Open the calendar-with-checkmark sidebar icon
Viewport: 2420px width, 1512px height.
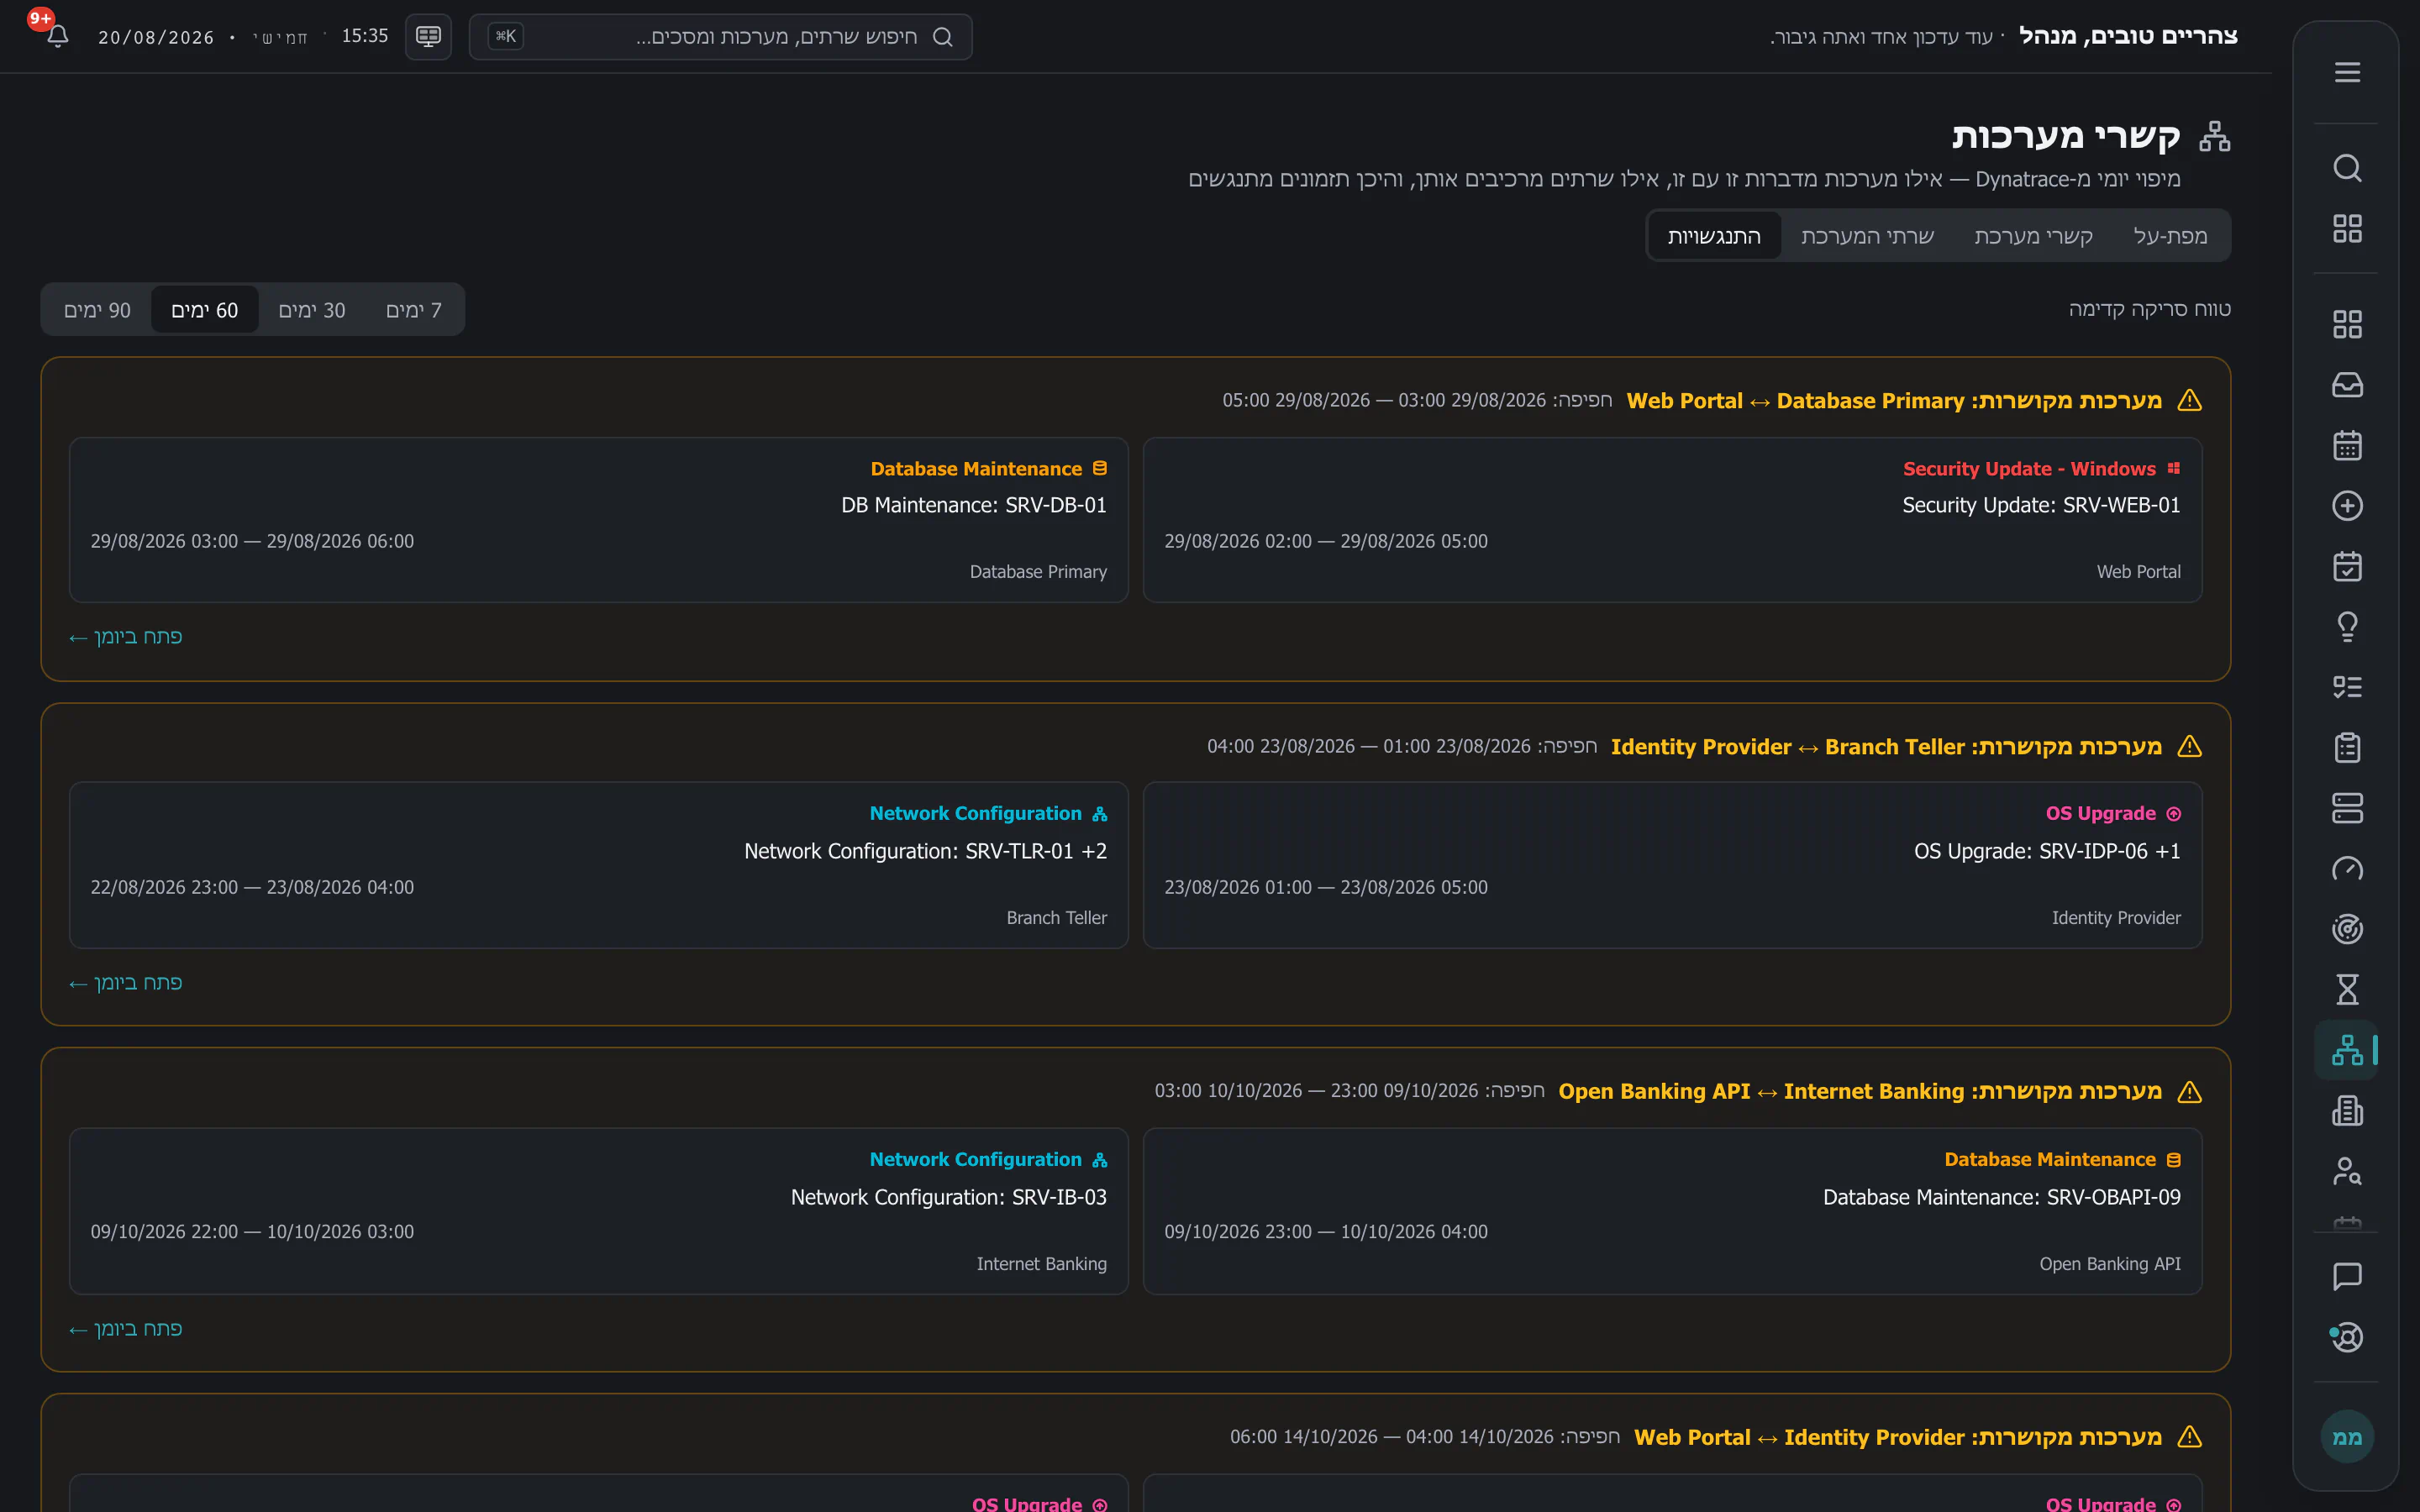[x=2347, y=566]
